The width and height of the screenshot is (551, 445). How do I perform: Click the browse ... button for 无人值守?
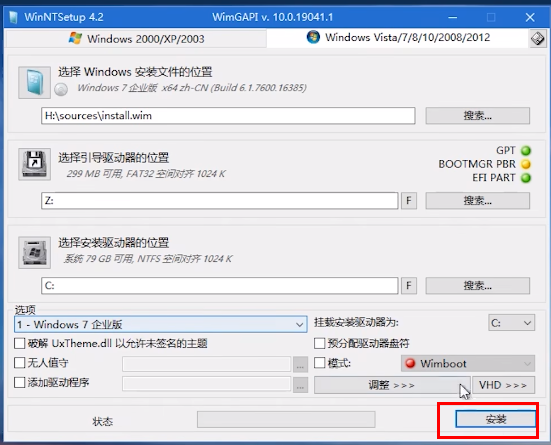(300, 365)
